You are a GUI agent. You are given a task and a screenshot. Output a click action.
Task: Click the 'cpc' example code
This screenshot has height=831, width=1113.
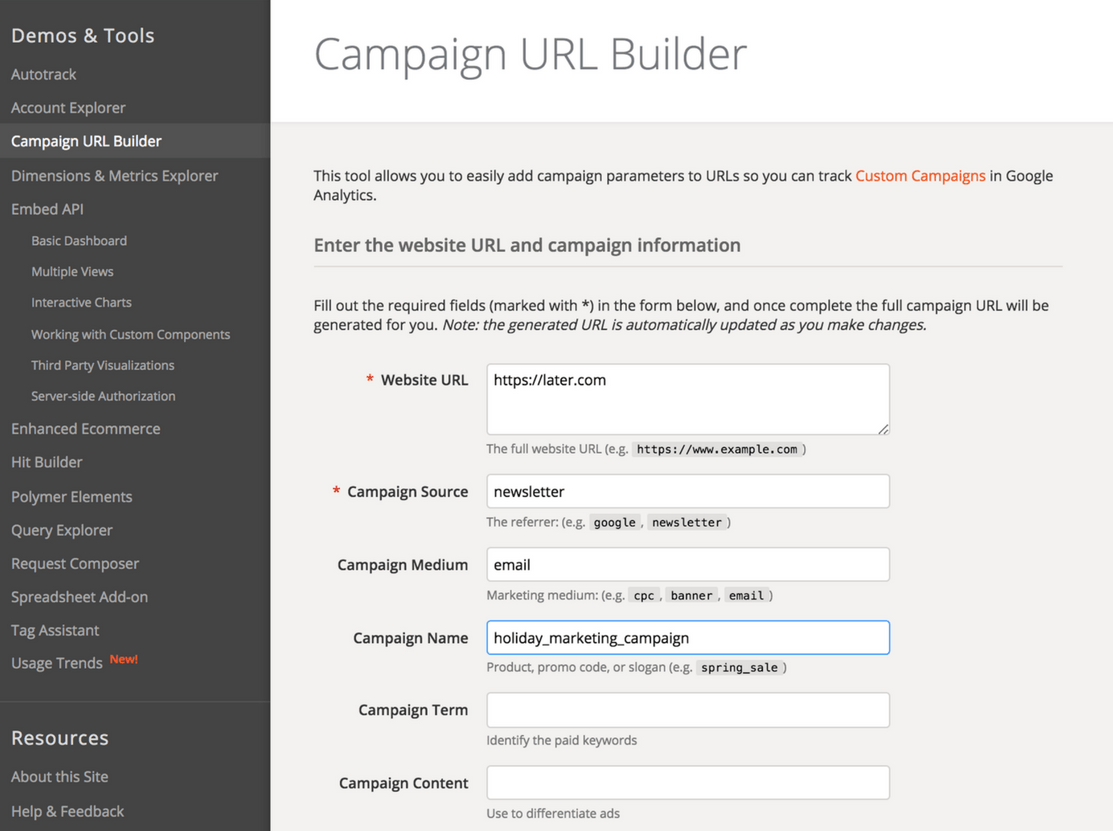pos(644,595)
